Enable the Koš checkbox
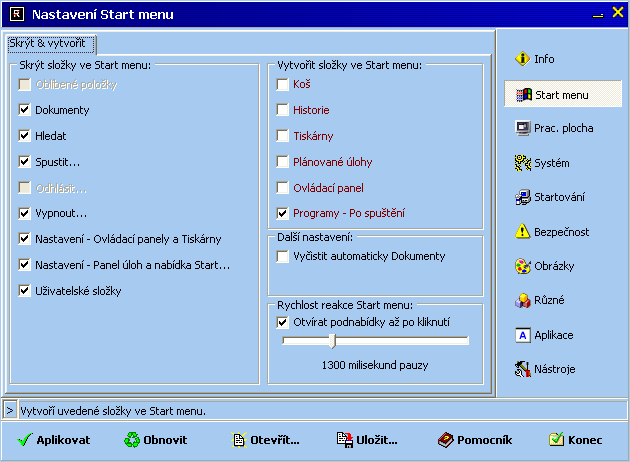The image size is (630, 462). [282, 84]
